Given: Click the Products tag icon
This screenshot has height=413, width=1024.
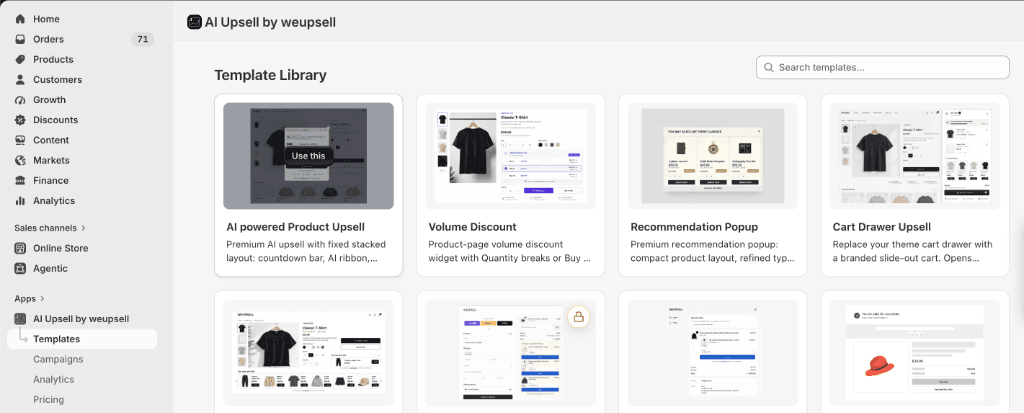Looking at the screenshot, I should pos(20,59).
